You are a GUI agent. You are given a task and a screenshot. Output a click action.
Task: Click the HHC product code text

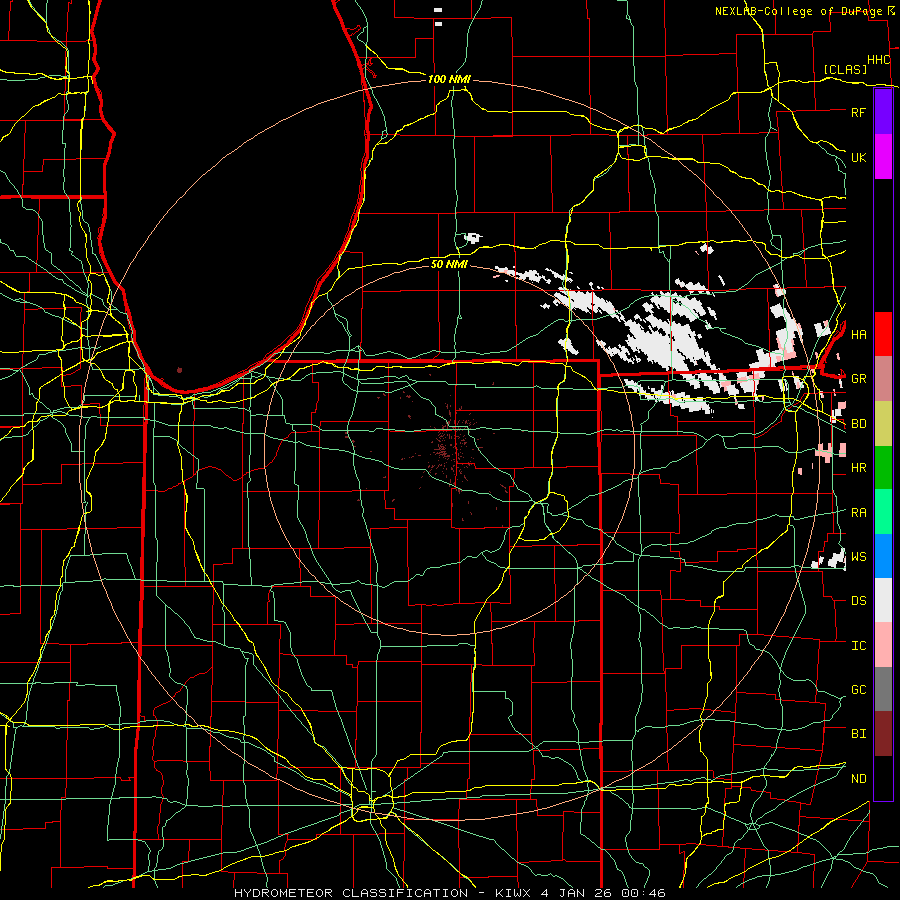click(879, 60)
